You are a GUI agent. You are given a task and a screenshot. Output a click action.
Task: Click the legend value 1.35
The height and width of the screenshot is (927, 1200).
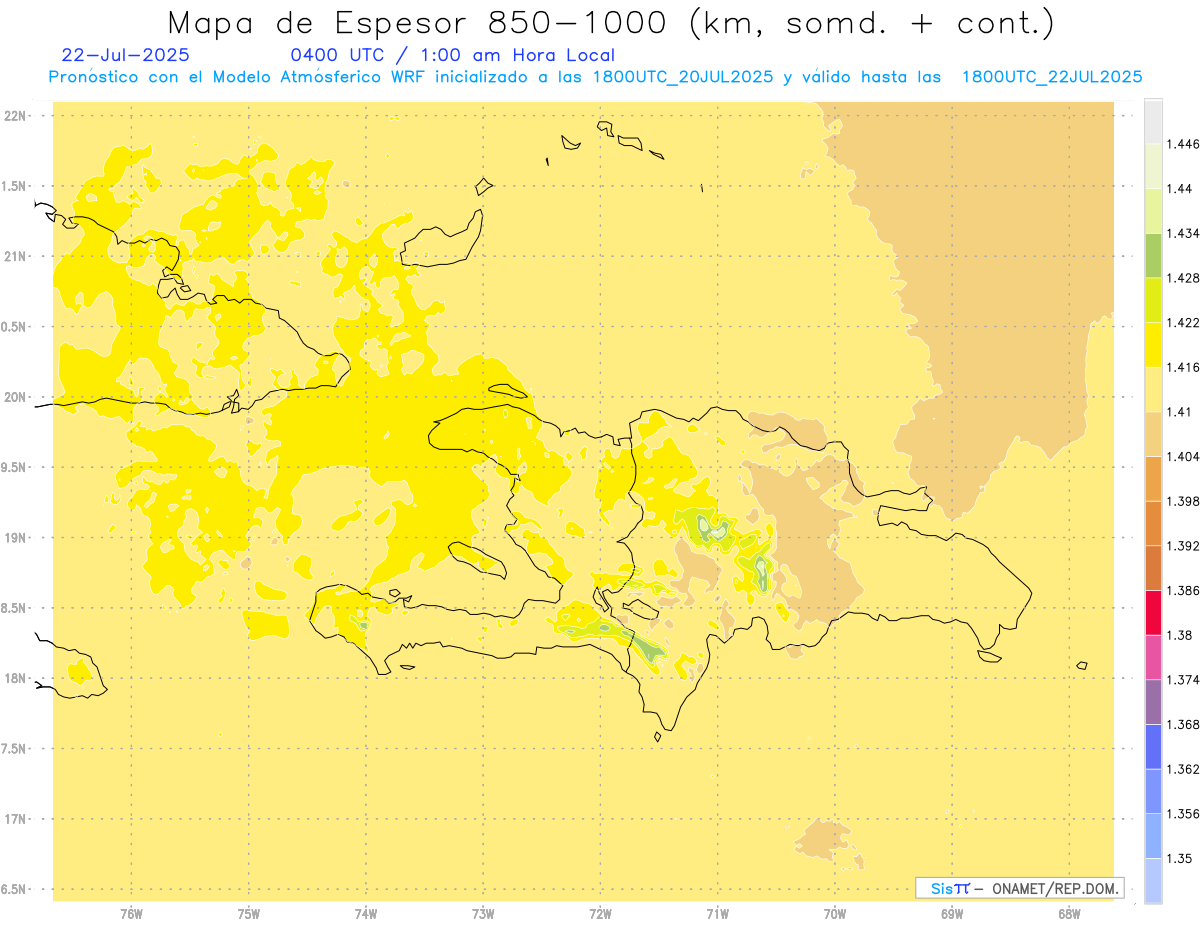(x=1180, y=858)
